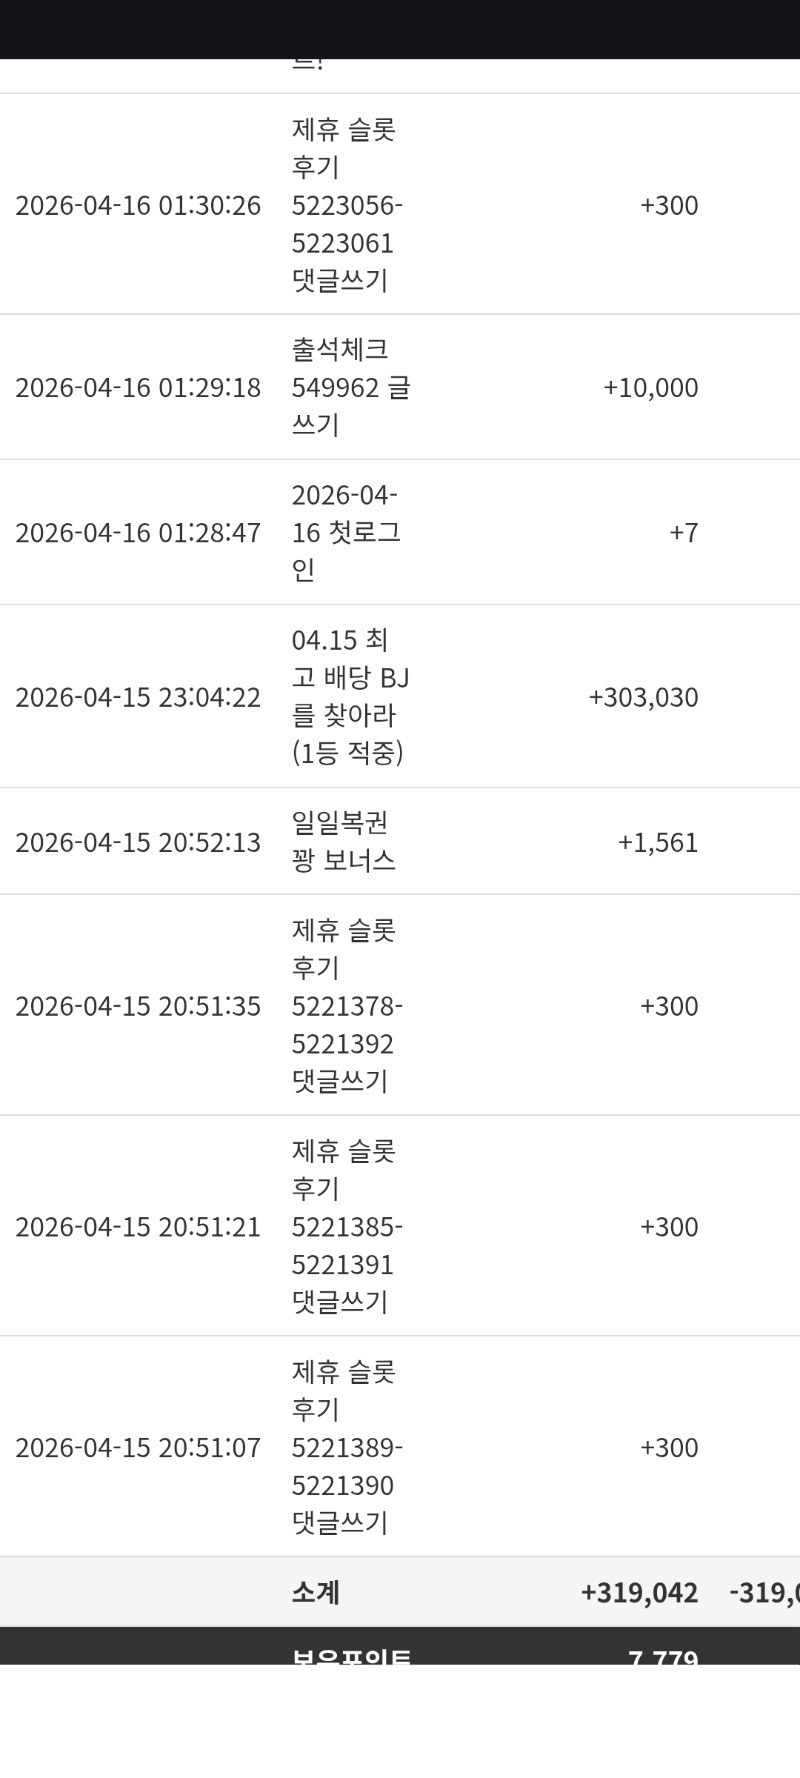800x1778 pixels.
Task: Select the +10,000 points amount
Action: [x=650, y=387]
